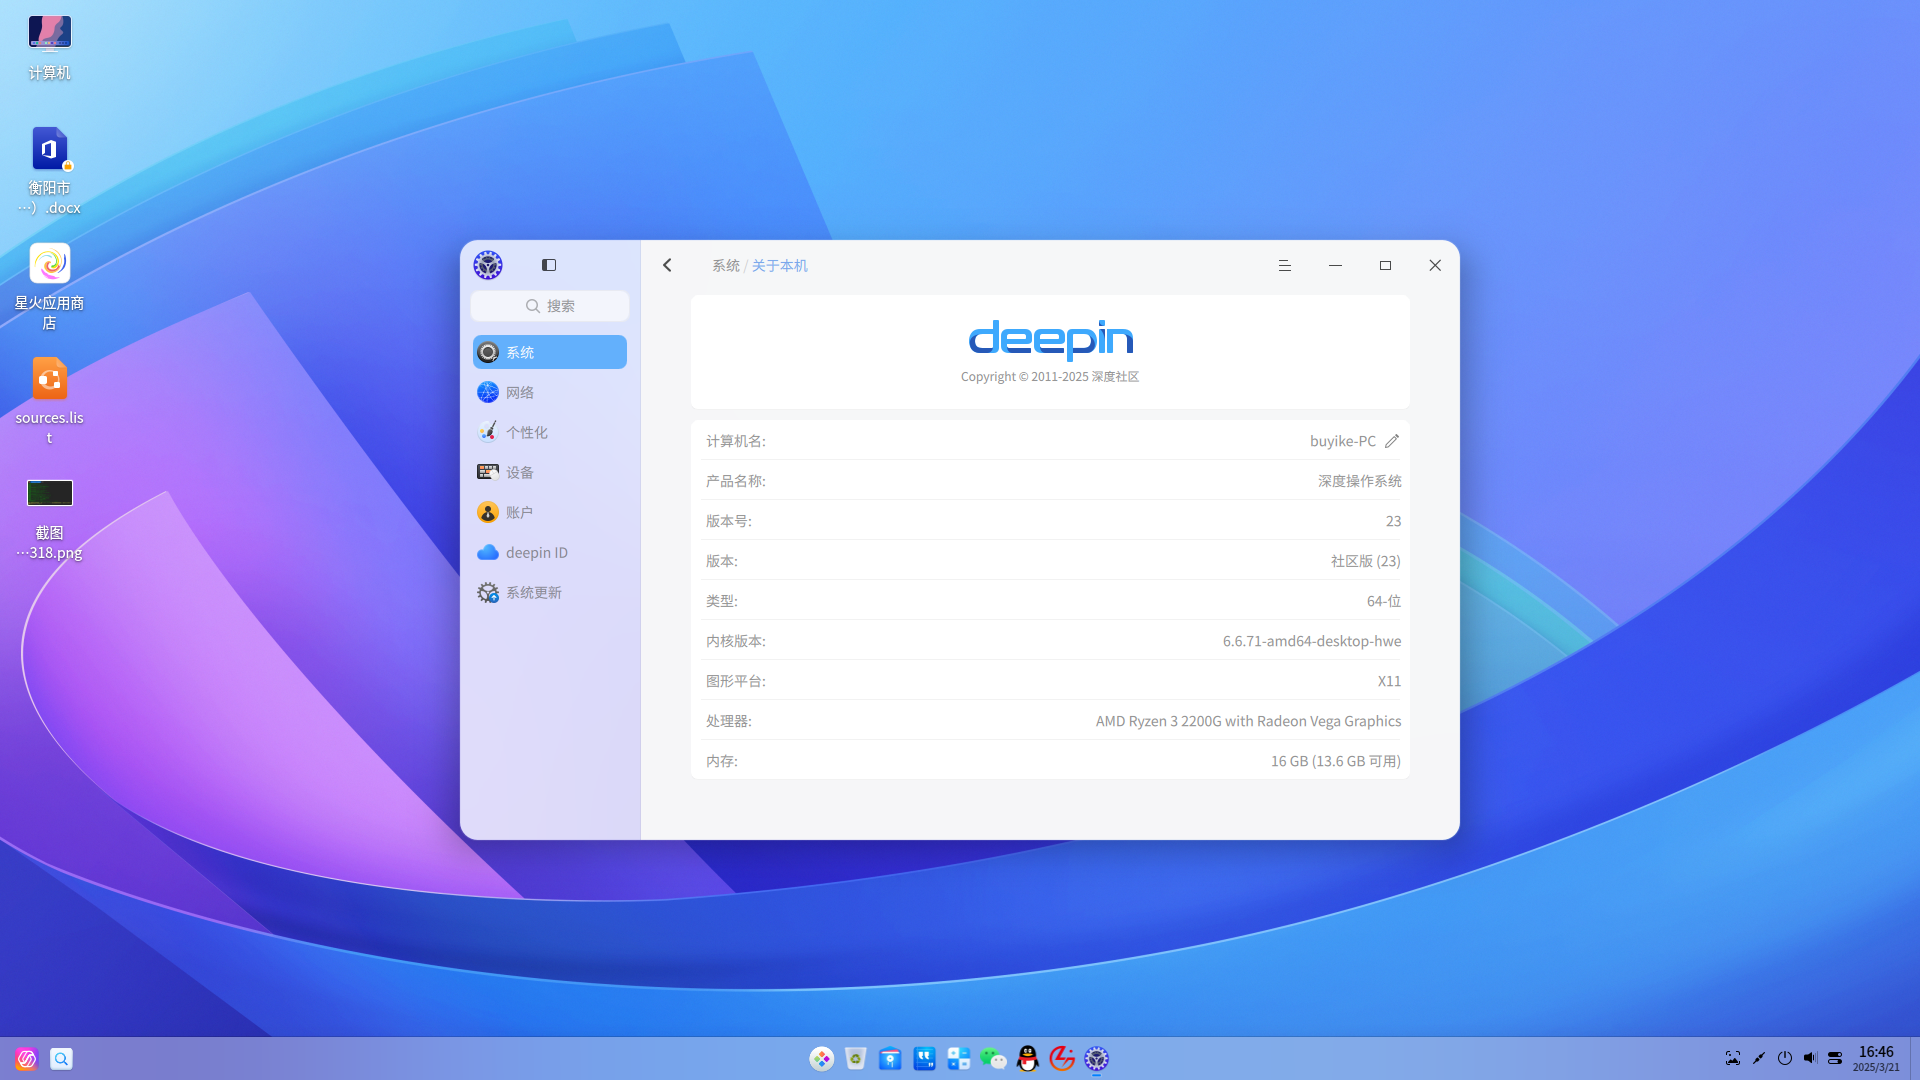Edit the computer name with the pencil icon
This screenshot has height=1080, width=1920.
pyautogui.click(x=1392, y=441)
